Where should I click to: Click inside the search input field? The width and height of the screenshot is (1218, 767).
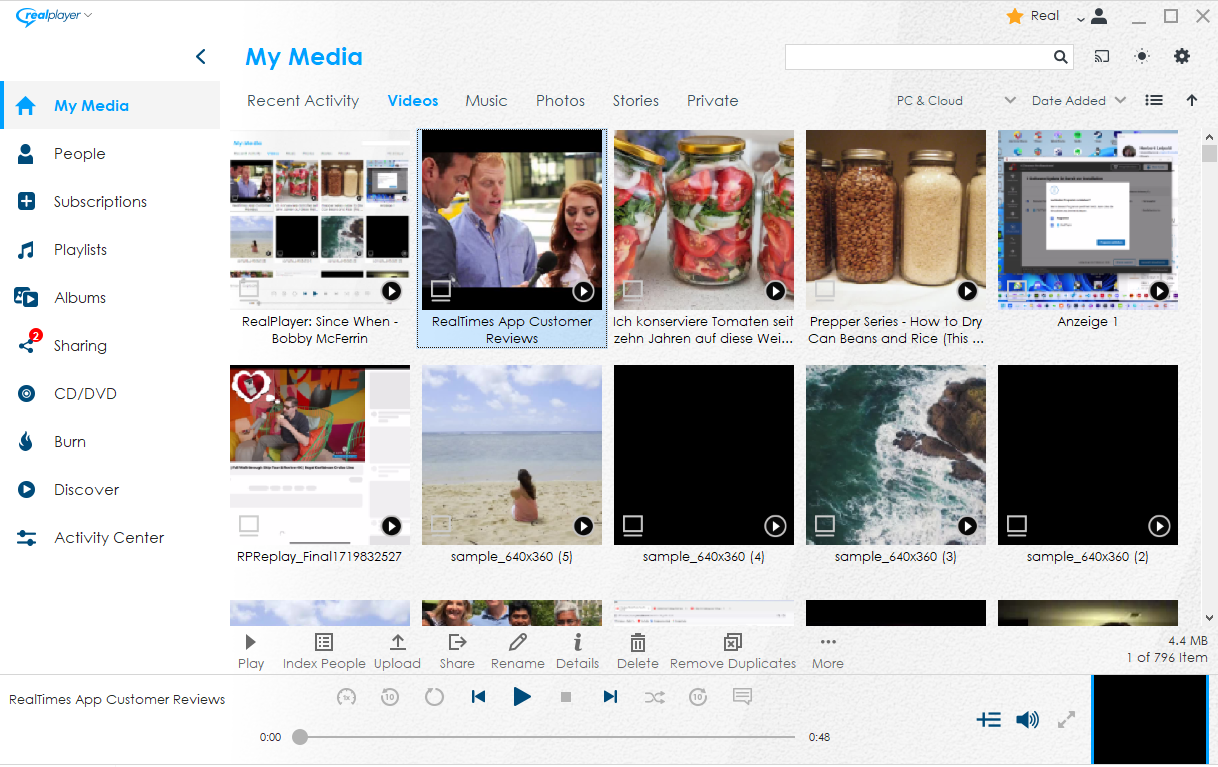918,58
